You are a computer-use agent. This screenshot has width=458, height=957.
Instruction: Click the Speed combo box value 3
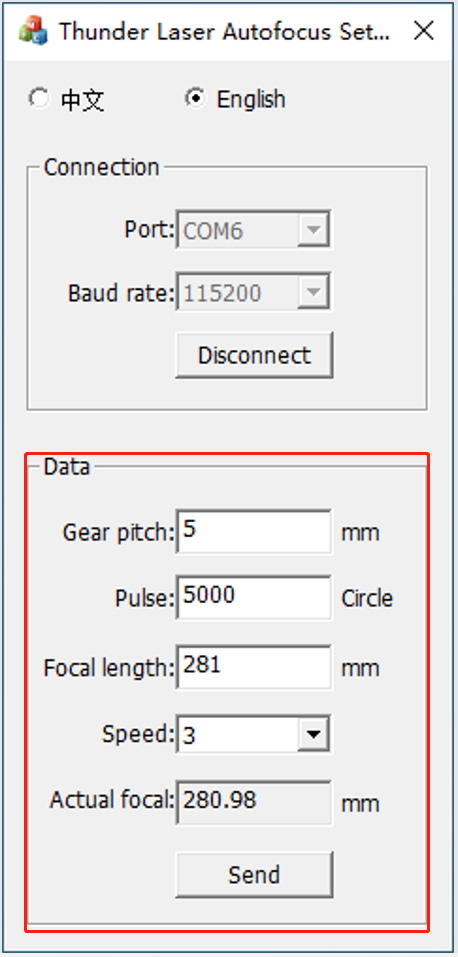[x=238, y=734]
